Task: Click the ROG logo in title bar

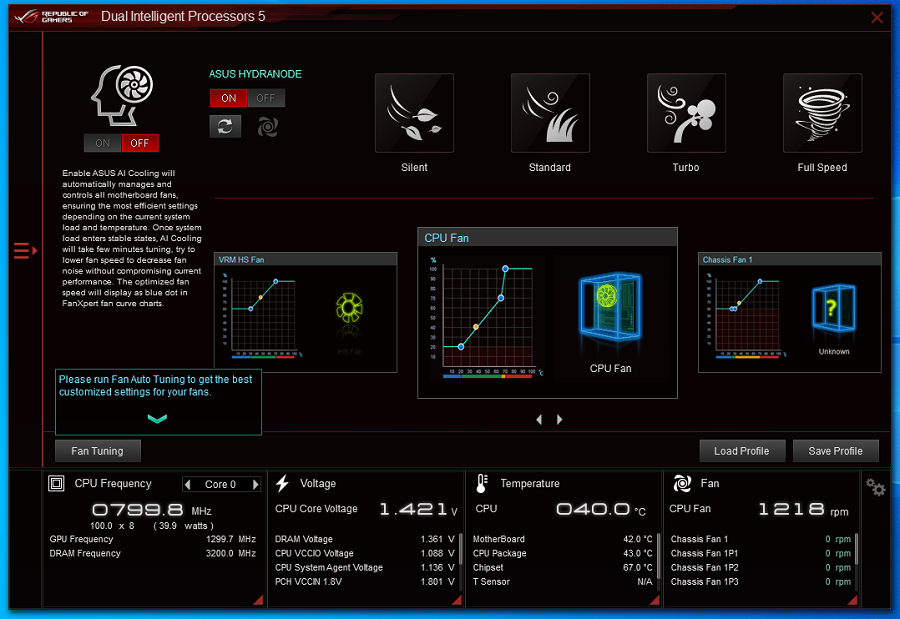Action: coord(27,16)
